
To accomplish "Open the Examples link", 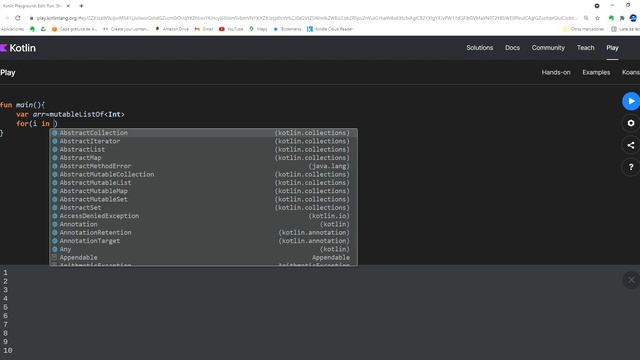I will 596,72.
